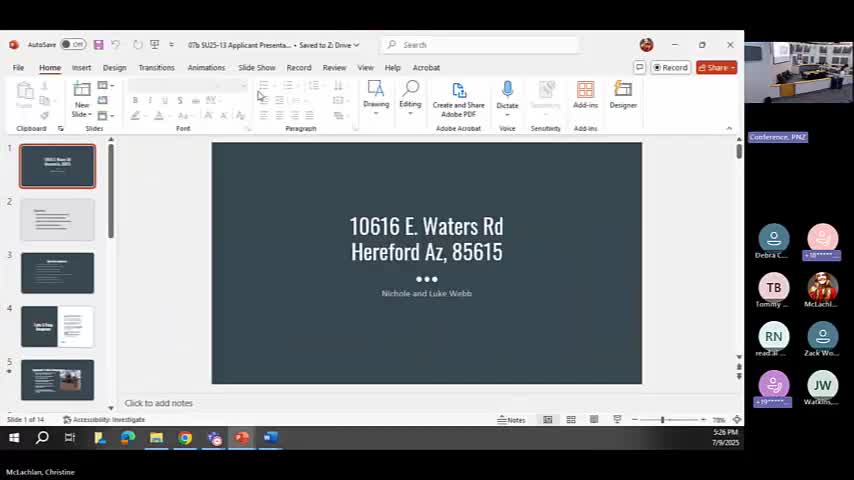Screen dimensions: 854x480
Task: Open File Explorer from taskbar
Action: tap(156, 438)
